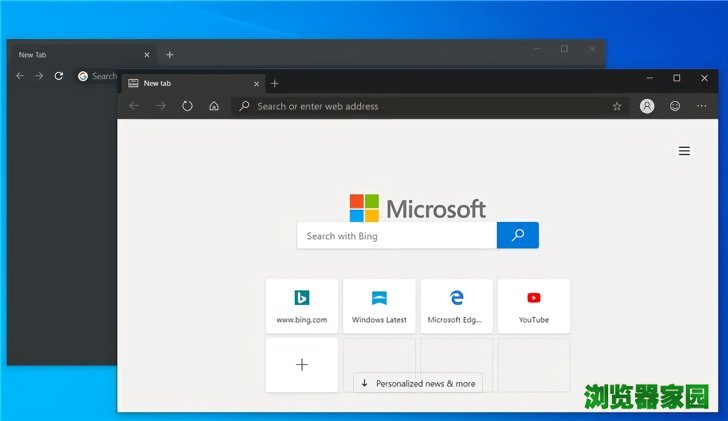Click the Home icon in Edge toolbar
The width and height of the screenshot is (728, 421).
tap(213, 106)
